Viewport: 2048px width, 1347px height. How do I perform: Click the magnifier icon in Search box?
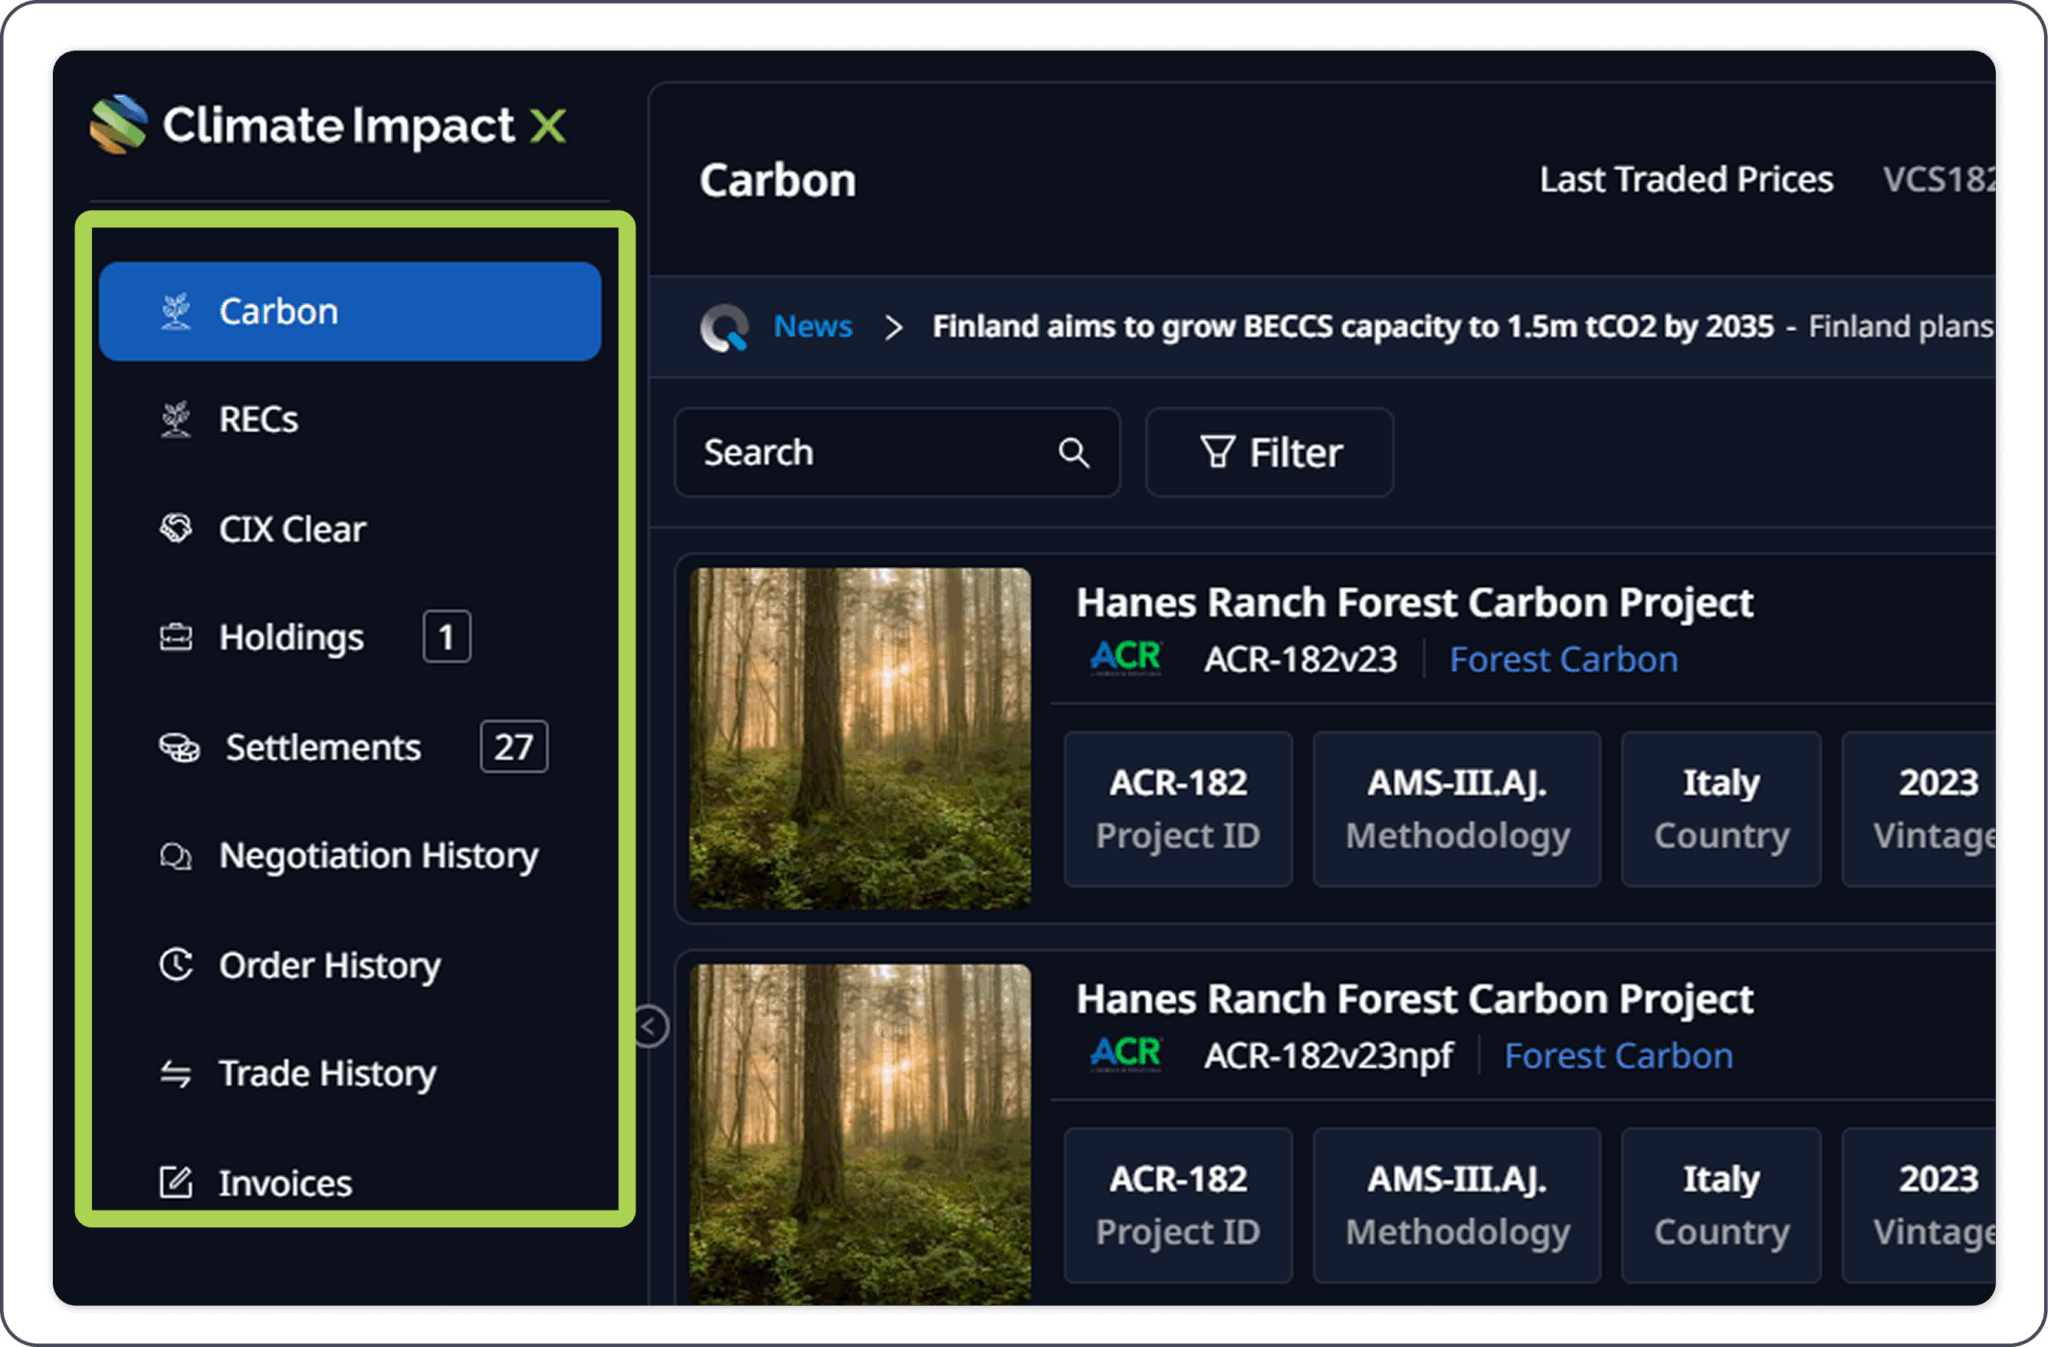(x=1073, y=453)
